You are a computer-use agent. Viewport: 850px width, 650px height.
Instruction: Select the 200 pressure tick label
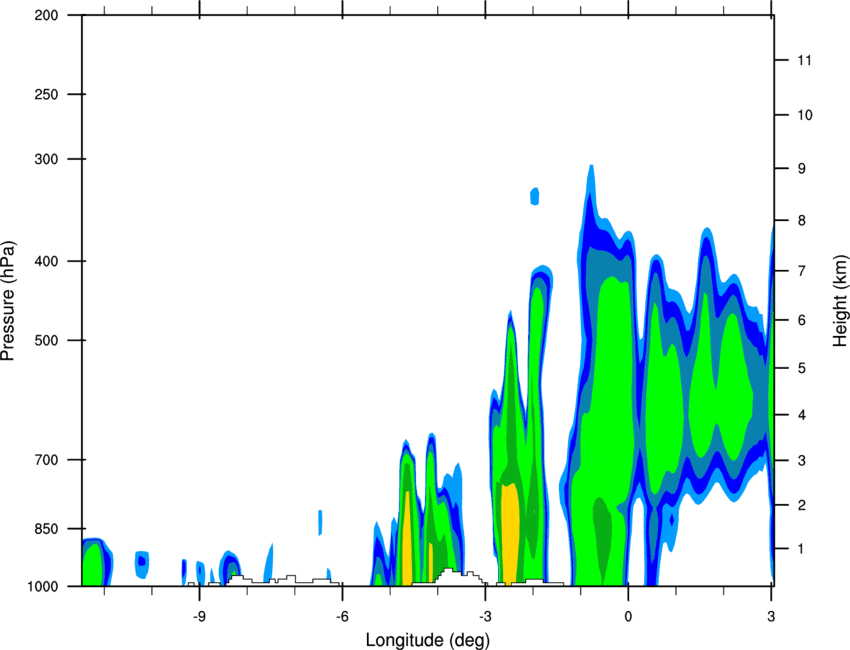point(46,15)
